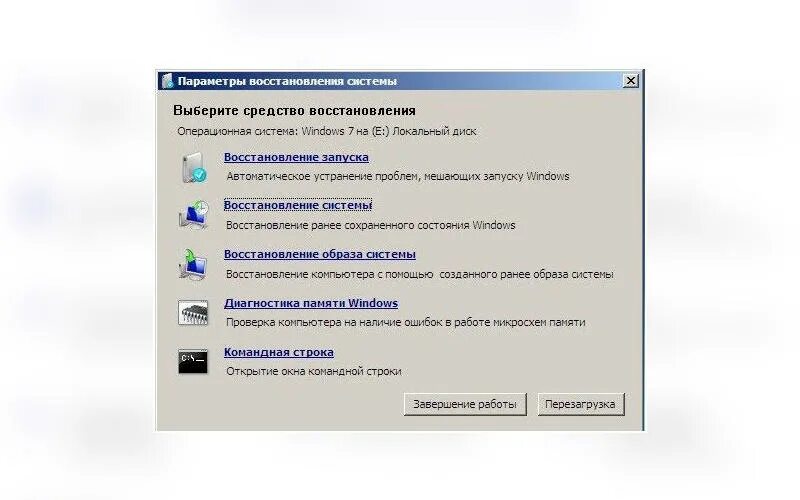The image size is (800, 500).
Task: Select the Восстановление образа системы link
Action: click(320, 254)
